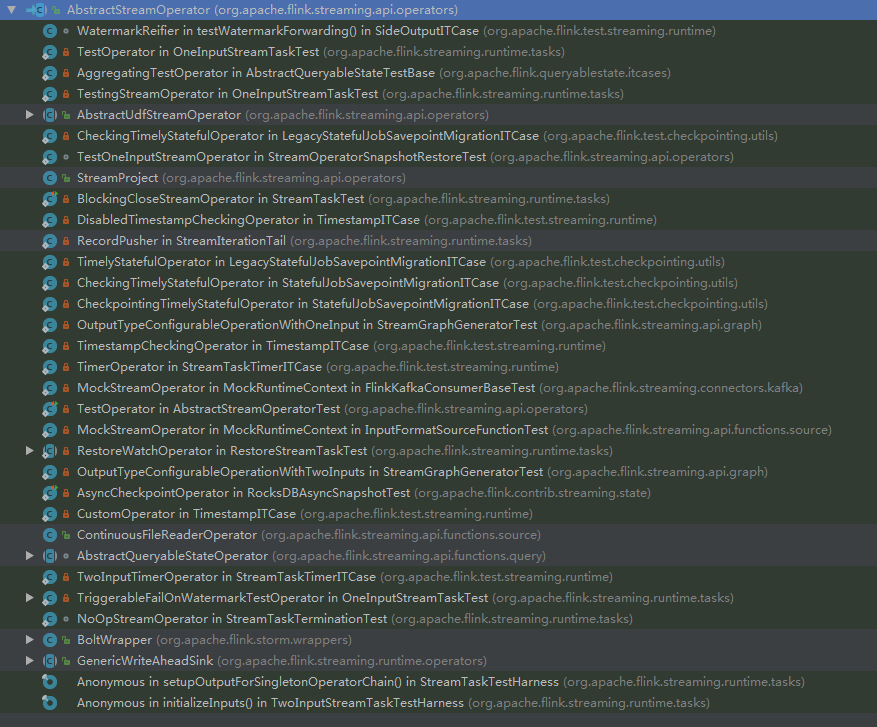Click the RecordPusher class icon
The width and height of the screenshot is (877, 727).
50,242
